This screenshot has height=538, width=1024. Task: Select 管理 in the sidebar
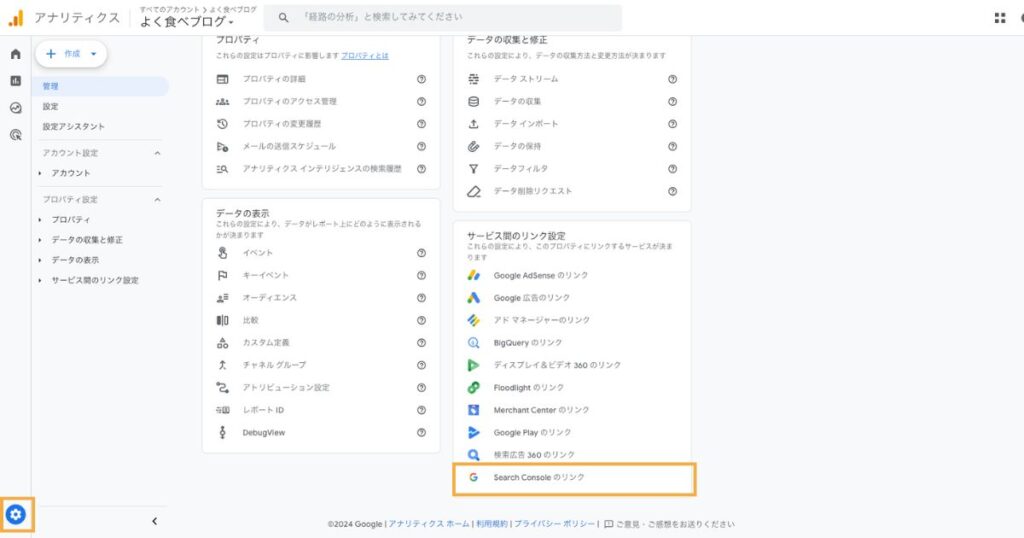tap(101, 86)
